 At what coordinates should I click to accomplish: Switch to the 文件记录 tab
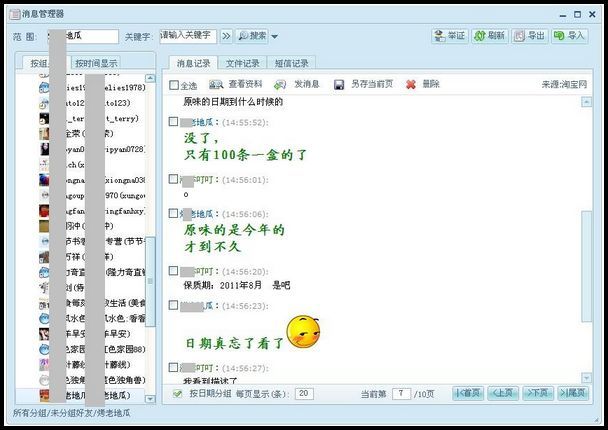[242, 63]
